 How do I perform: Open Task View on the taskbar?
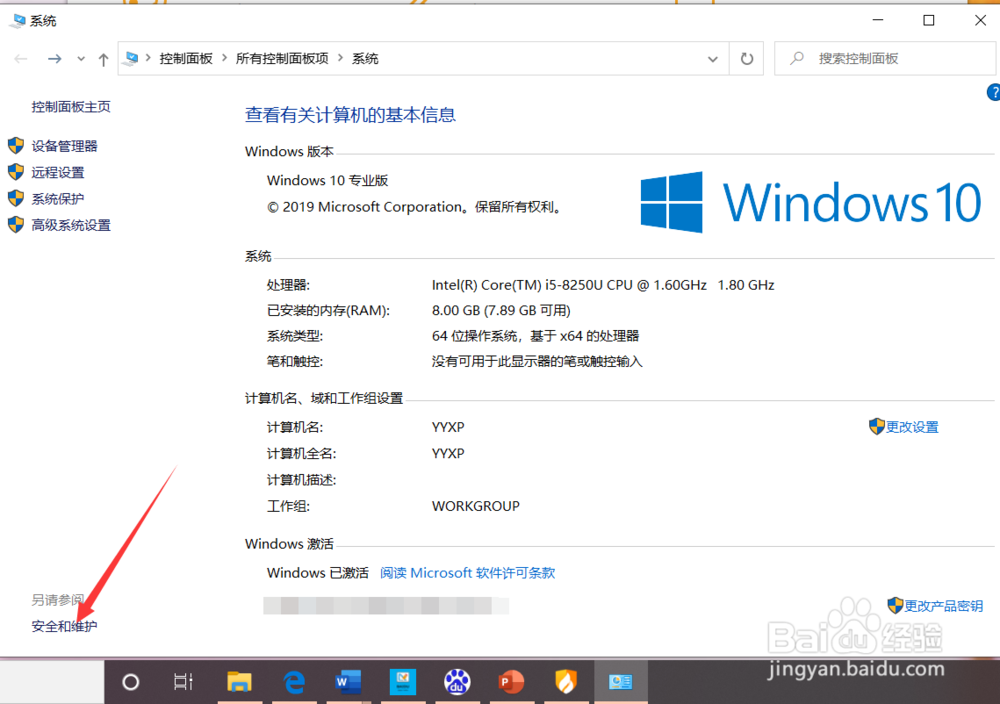tap(183, 682)
